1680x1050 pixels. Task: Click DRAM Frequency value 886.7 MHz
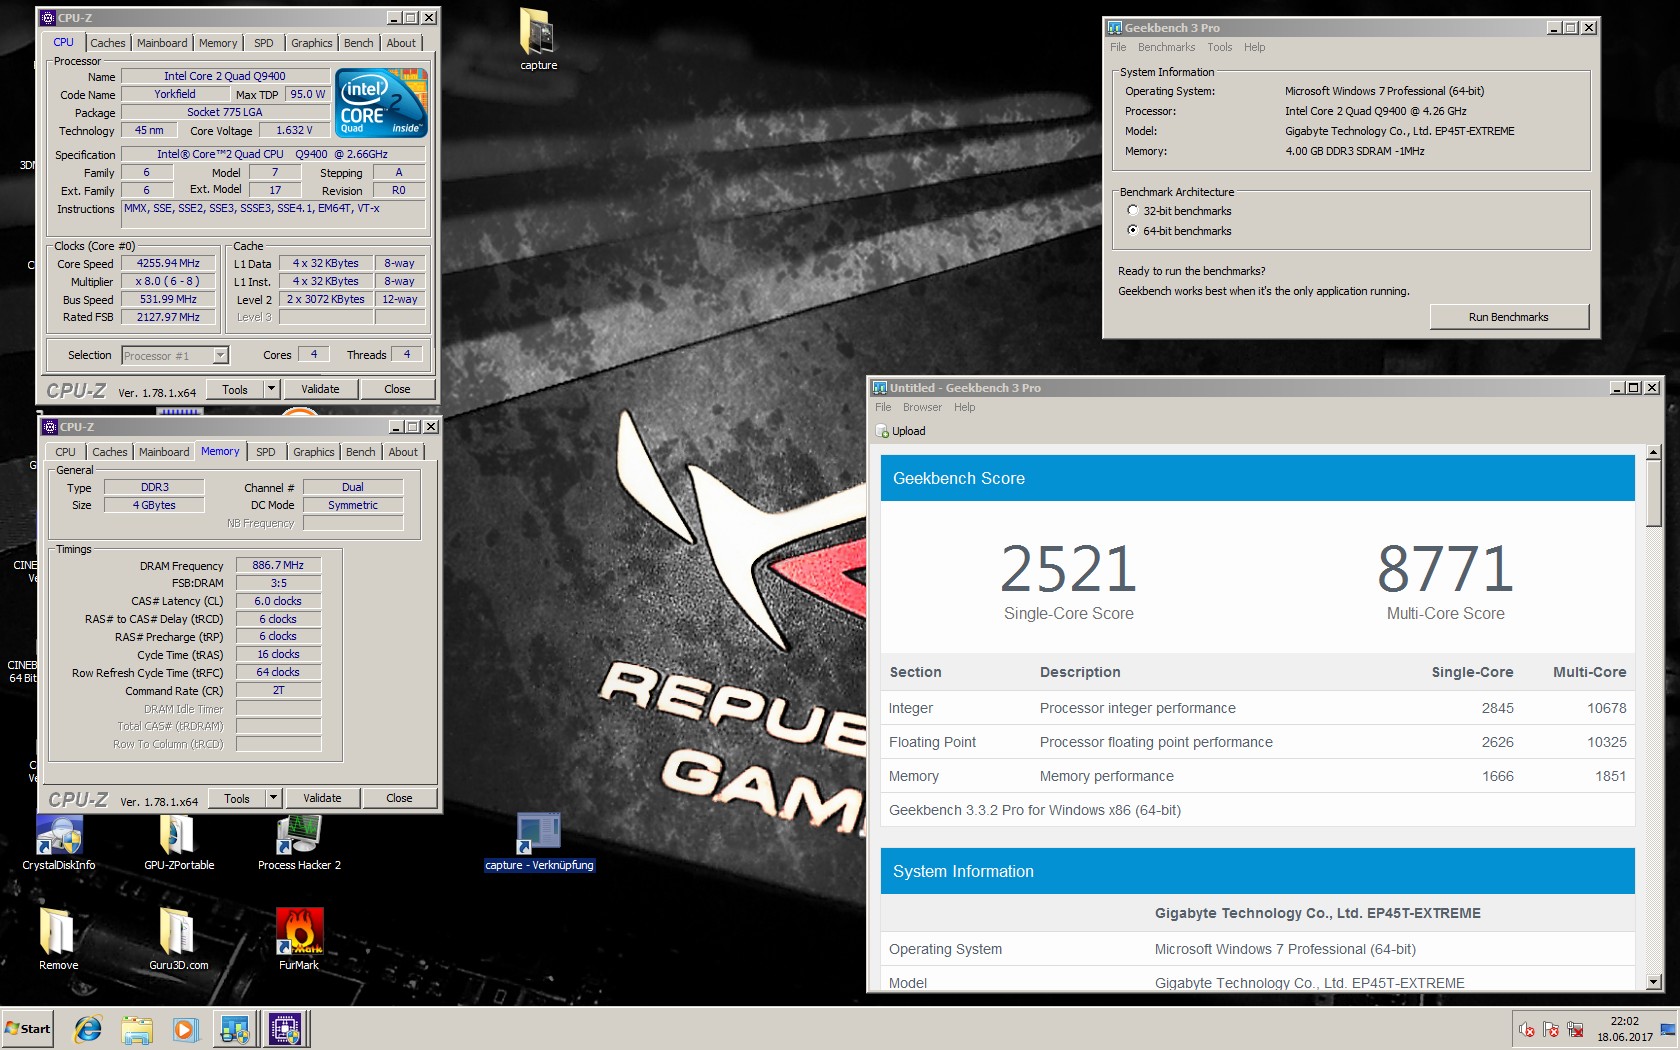(x=278, y=565)
